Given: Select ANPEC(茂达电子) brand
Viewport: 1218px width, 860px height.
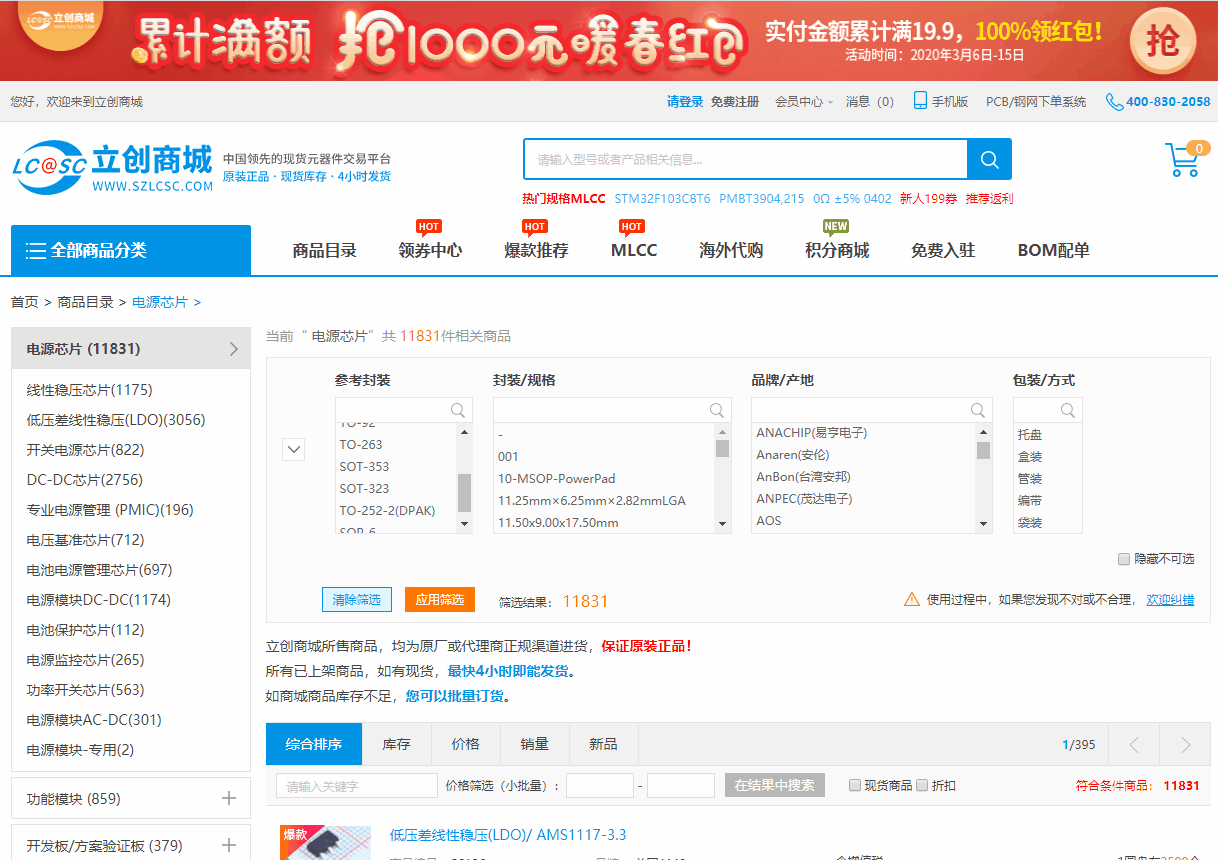Looking at the screenshot, I should click(804, 498).
